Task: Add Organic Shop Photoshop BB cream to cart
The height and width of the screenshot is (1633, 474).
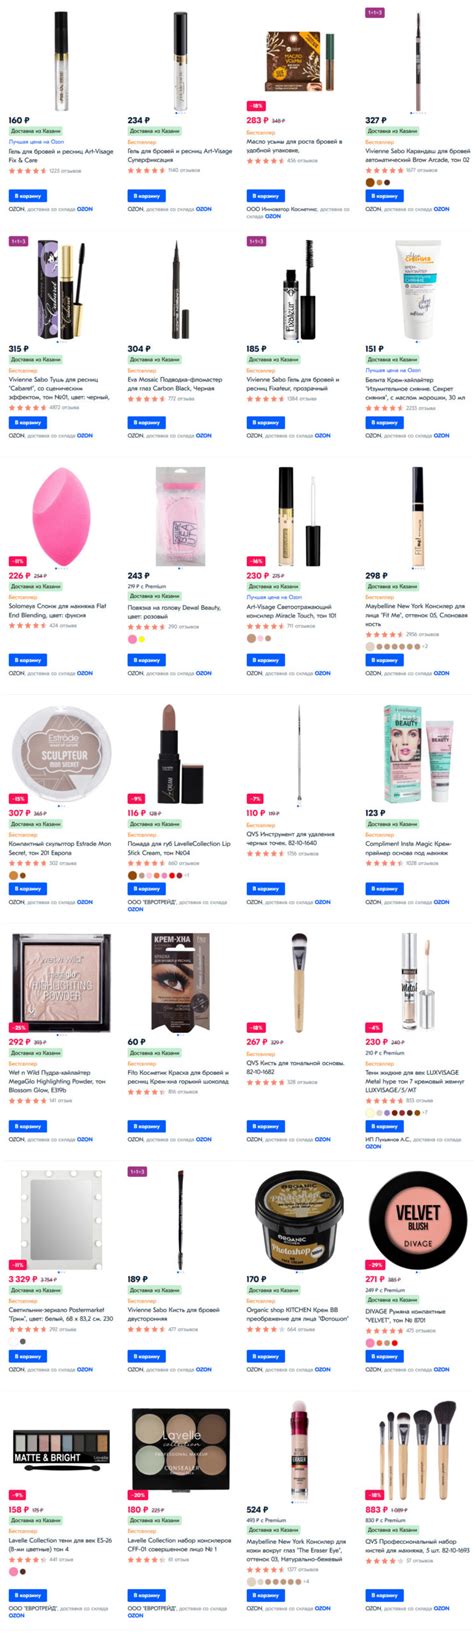Action: tap(266, 1356)
